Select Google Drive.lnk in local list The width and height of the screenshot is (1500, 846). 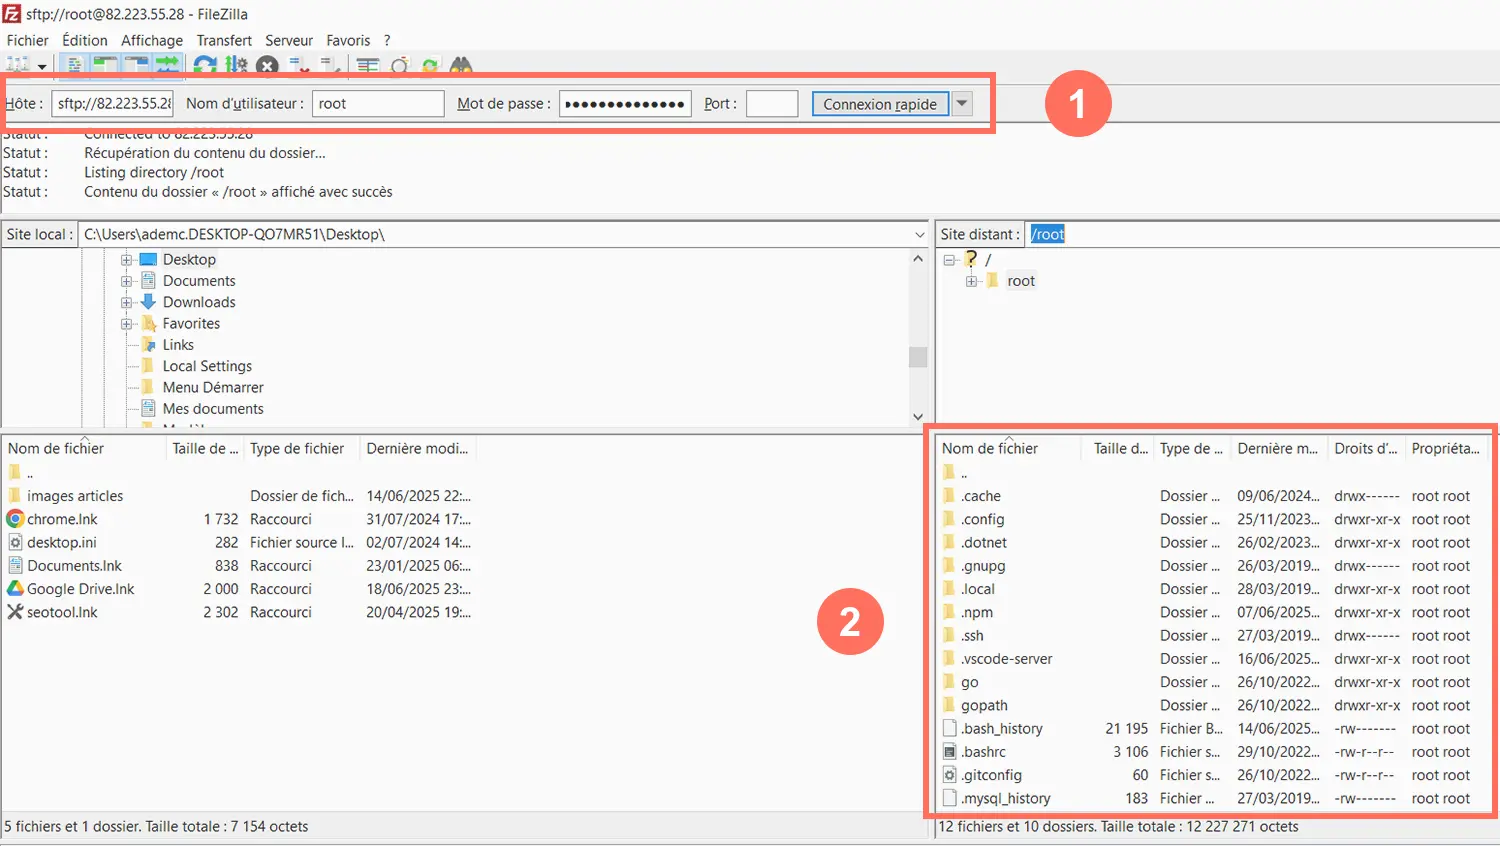80,589
